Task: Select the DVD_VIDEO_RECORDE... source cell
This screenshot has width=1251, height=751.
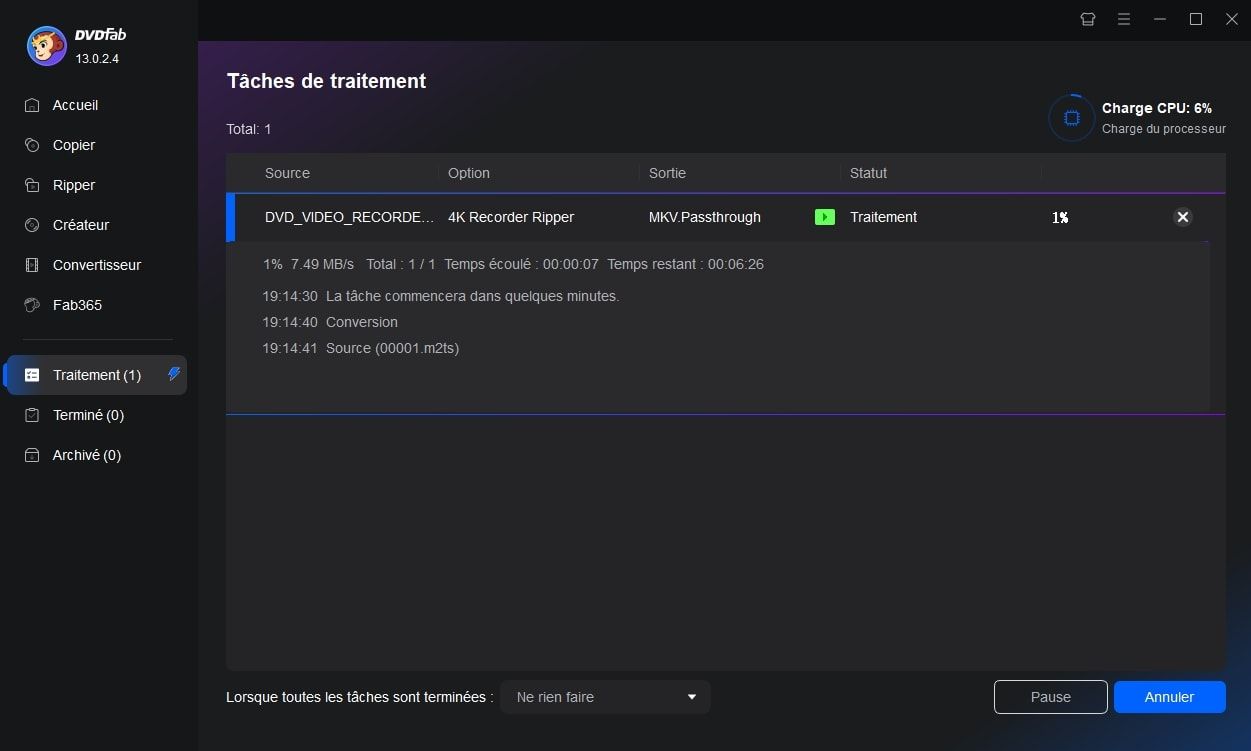Action: tap(350, 217)
